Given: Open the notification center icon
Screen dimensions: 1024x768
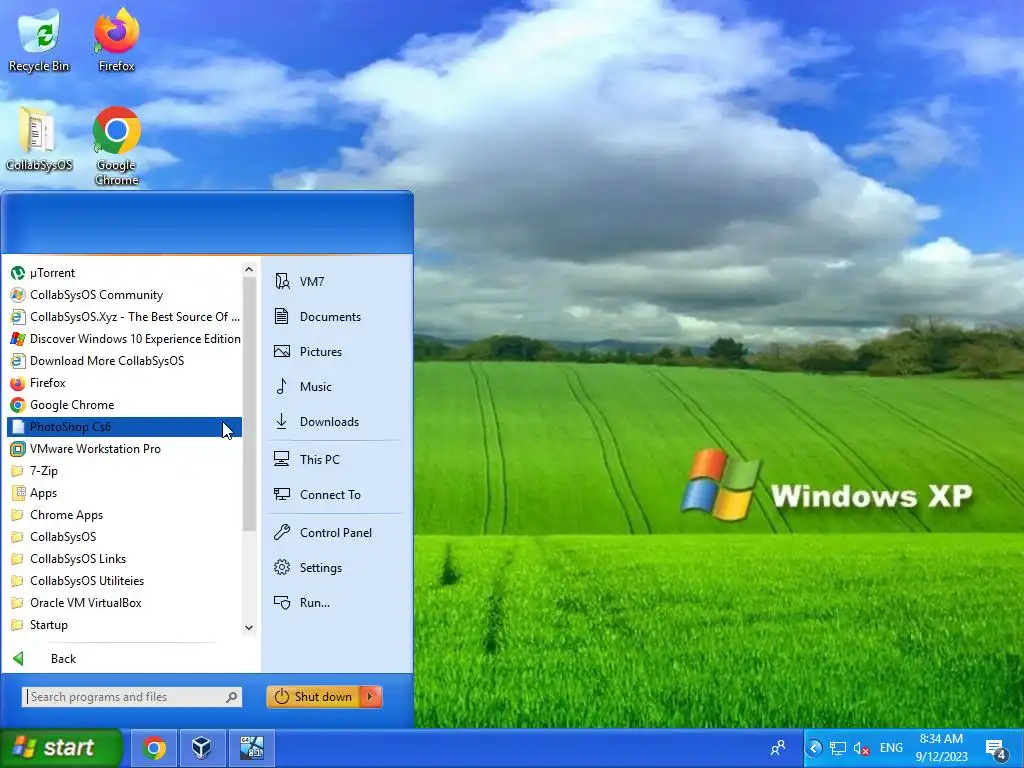Looking at the screenshot, I should point(997,749).
